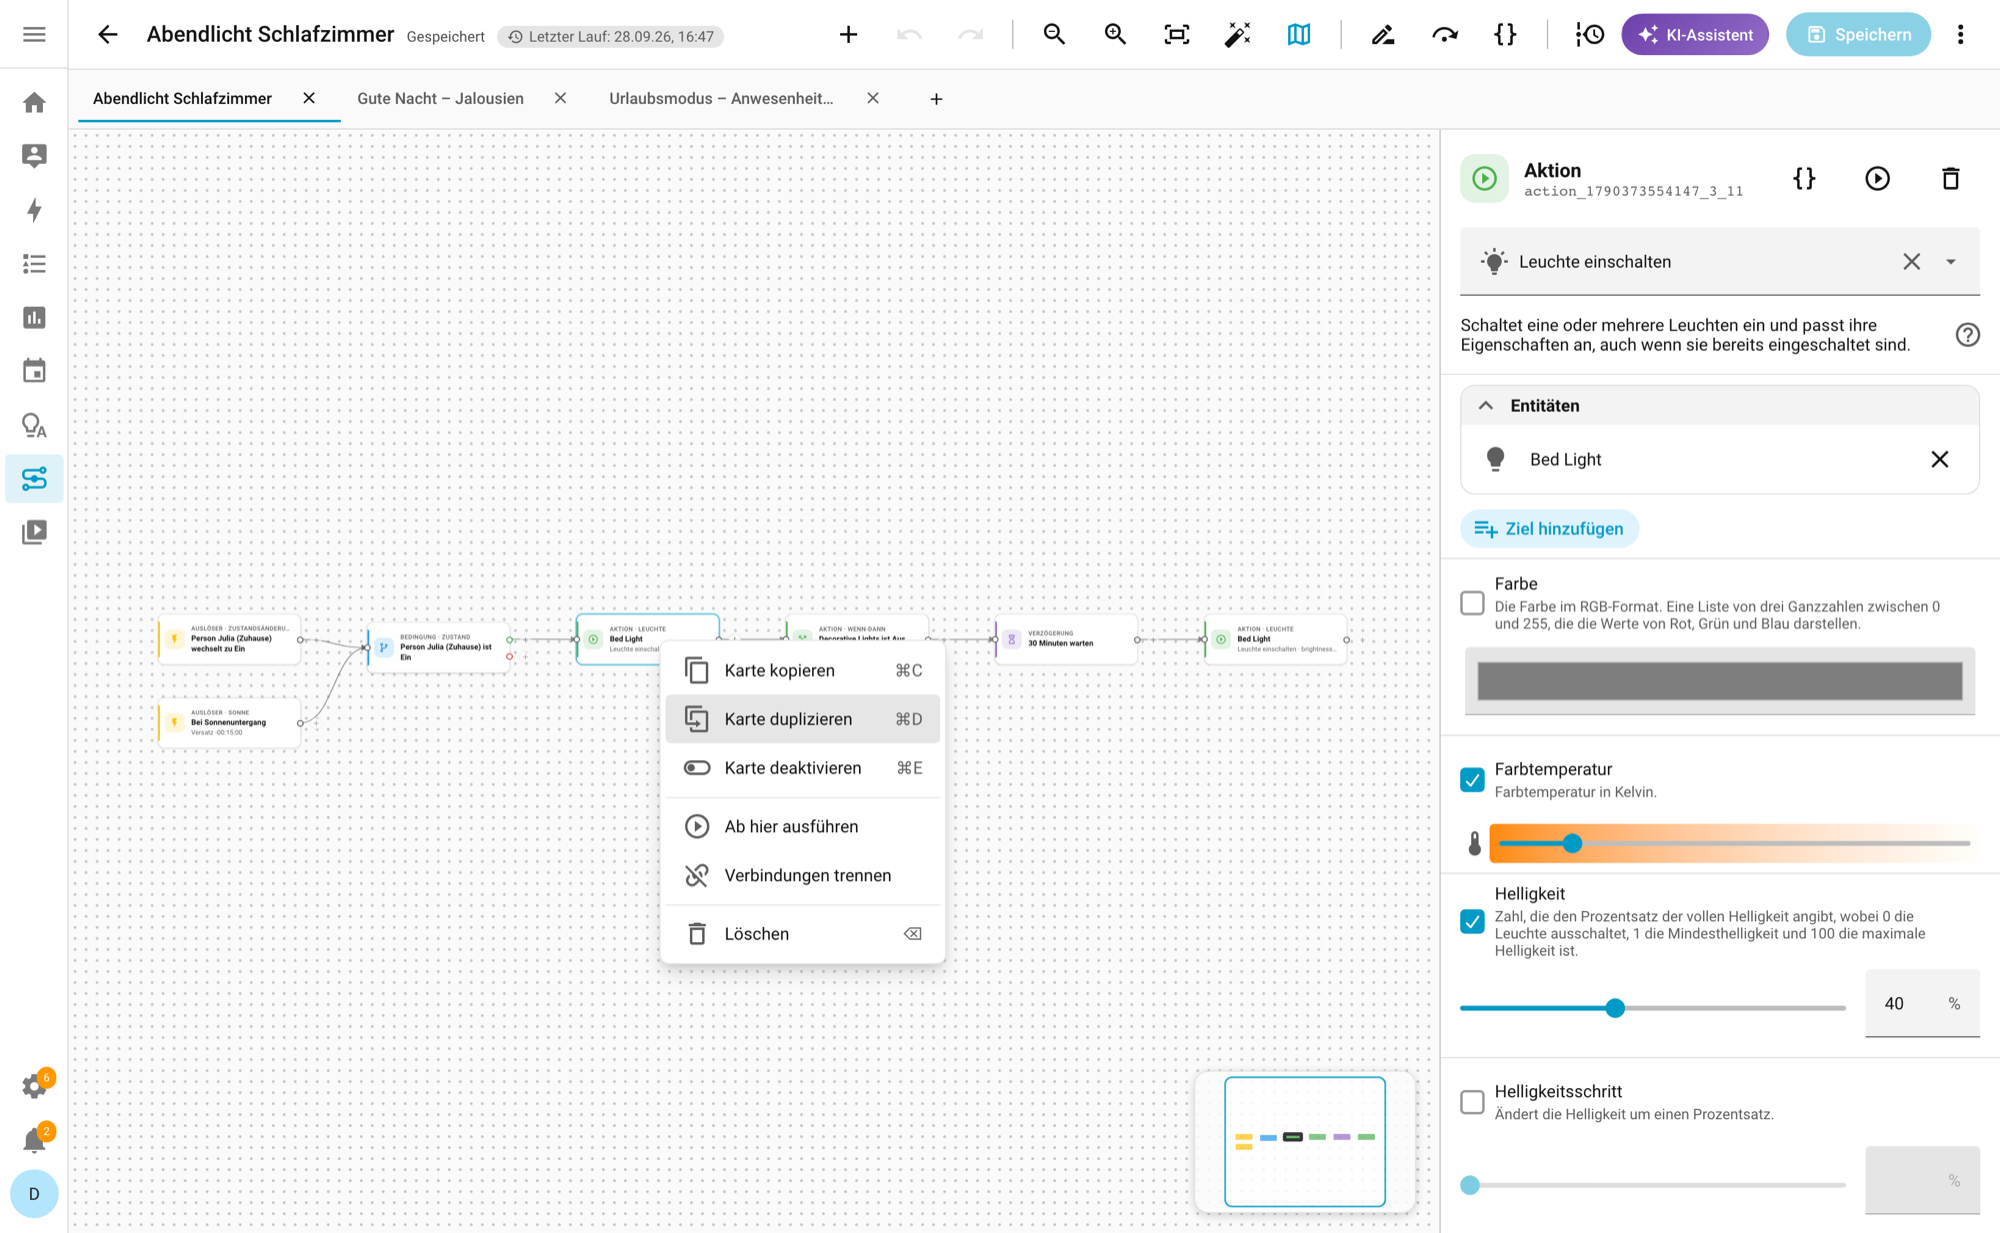Close the Gute Nacht – Jalousien tab

click(x=560, y=98)
